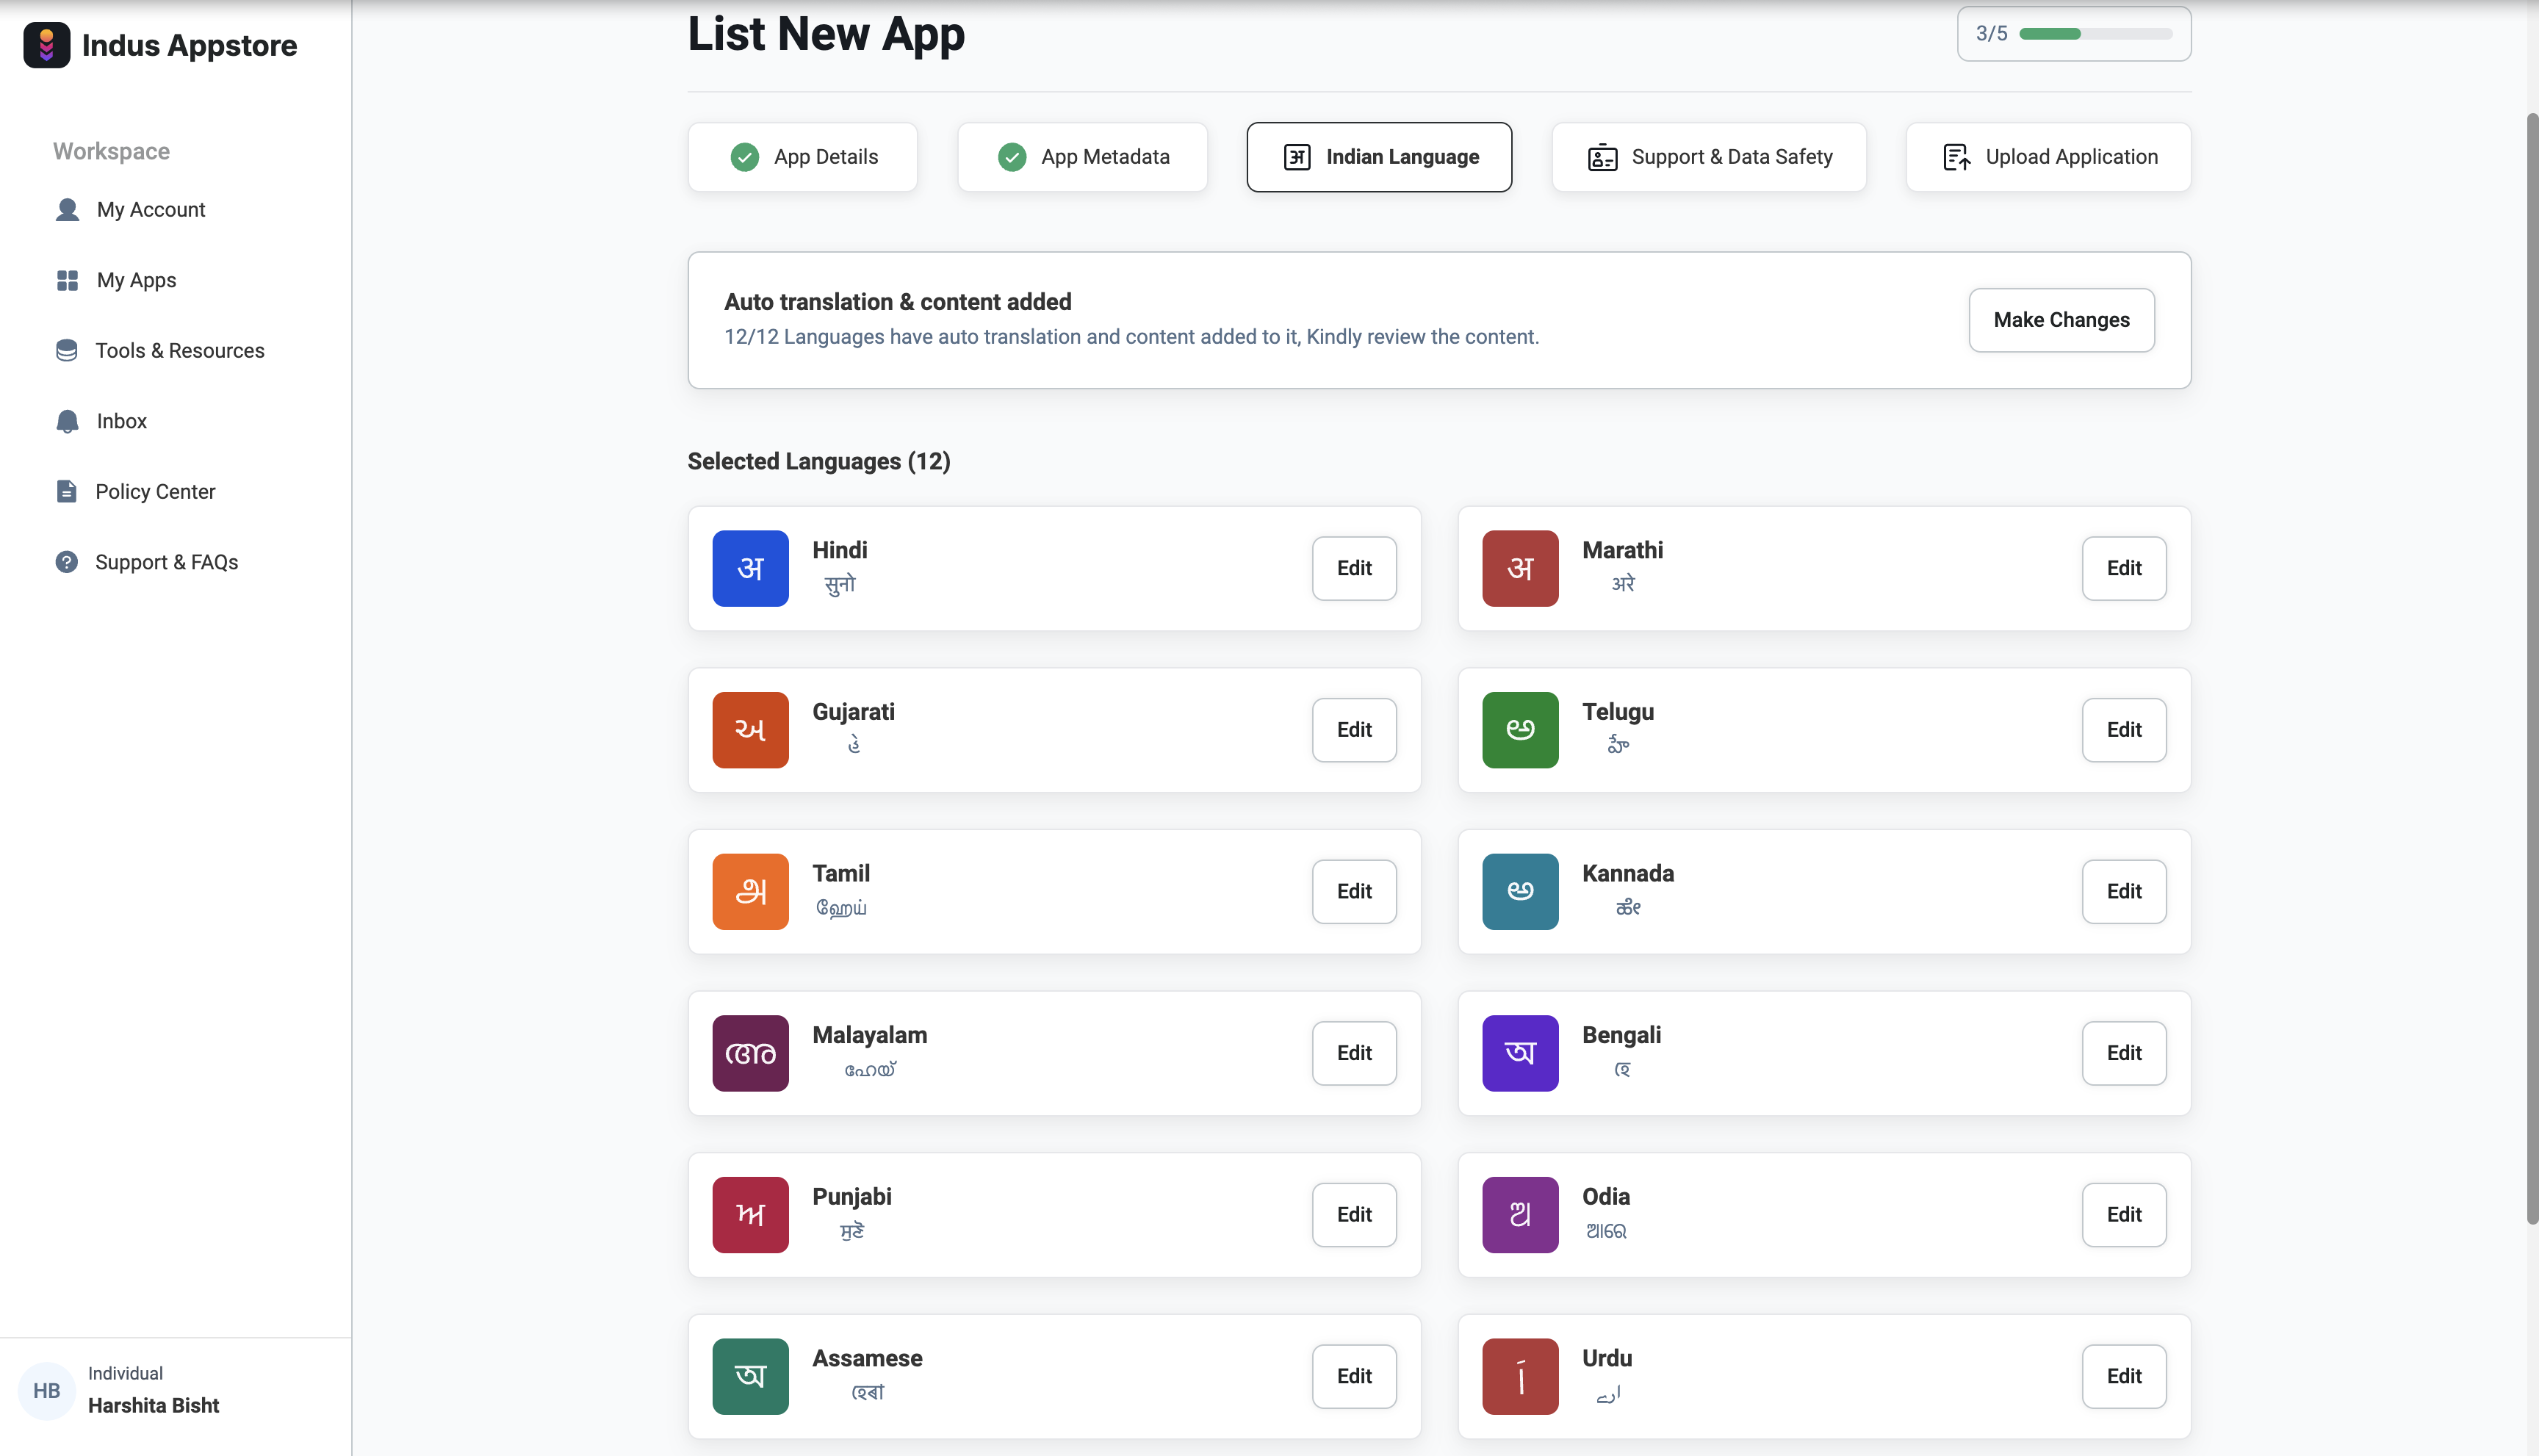Click the crimson Punjabi tile icon
The image size is (2539, 1456).
[x=750, y=1215]
